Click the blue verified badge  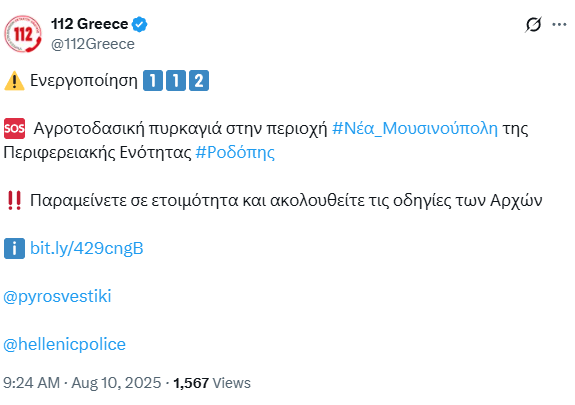tap(140, 24)
